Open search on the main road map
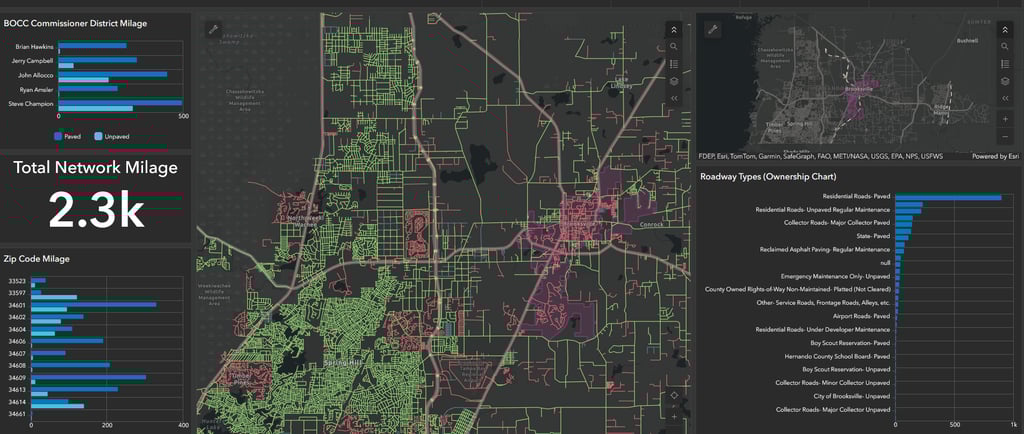This screenshot has width=1024, height=434. click(674, 47)
